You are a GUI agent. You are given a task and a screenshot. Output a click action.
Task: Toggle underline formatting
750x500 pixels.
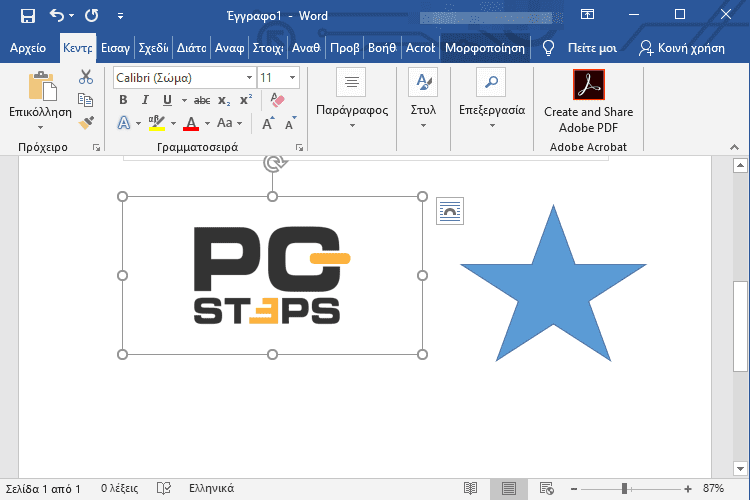pyautogui.click(x=167, y=100)
